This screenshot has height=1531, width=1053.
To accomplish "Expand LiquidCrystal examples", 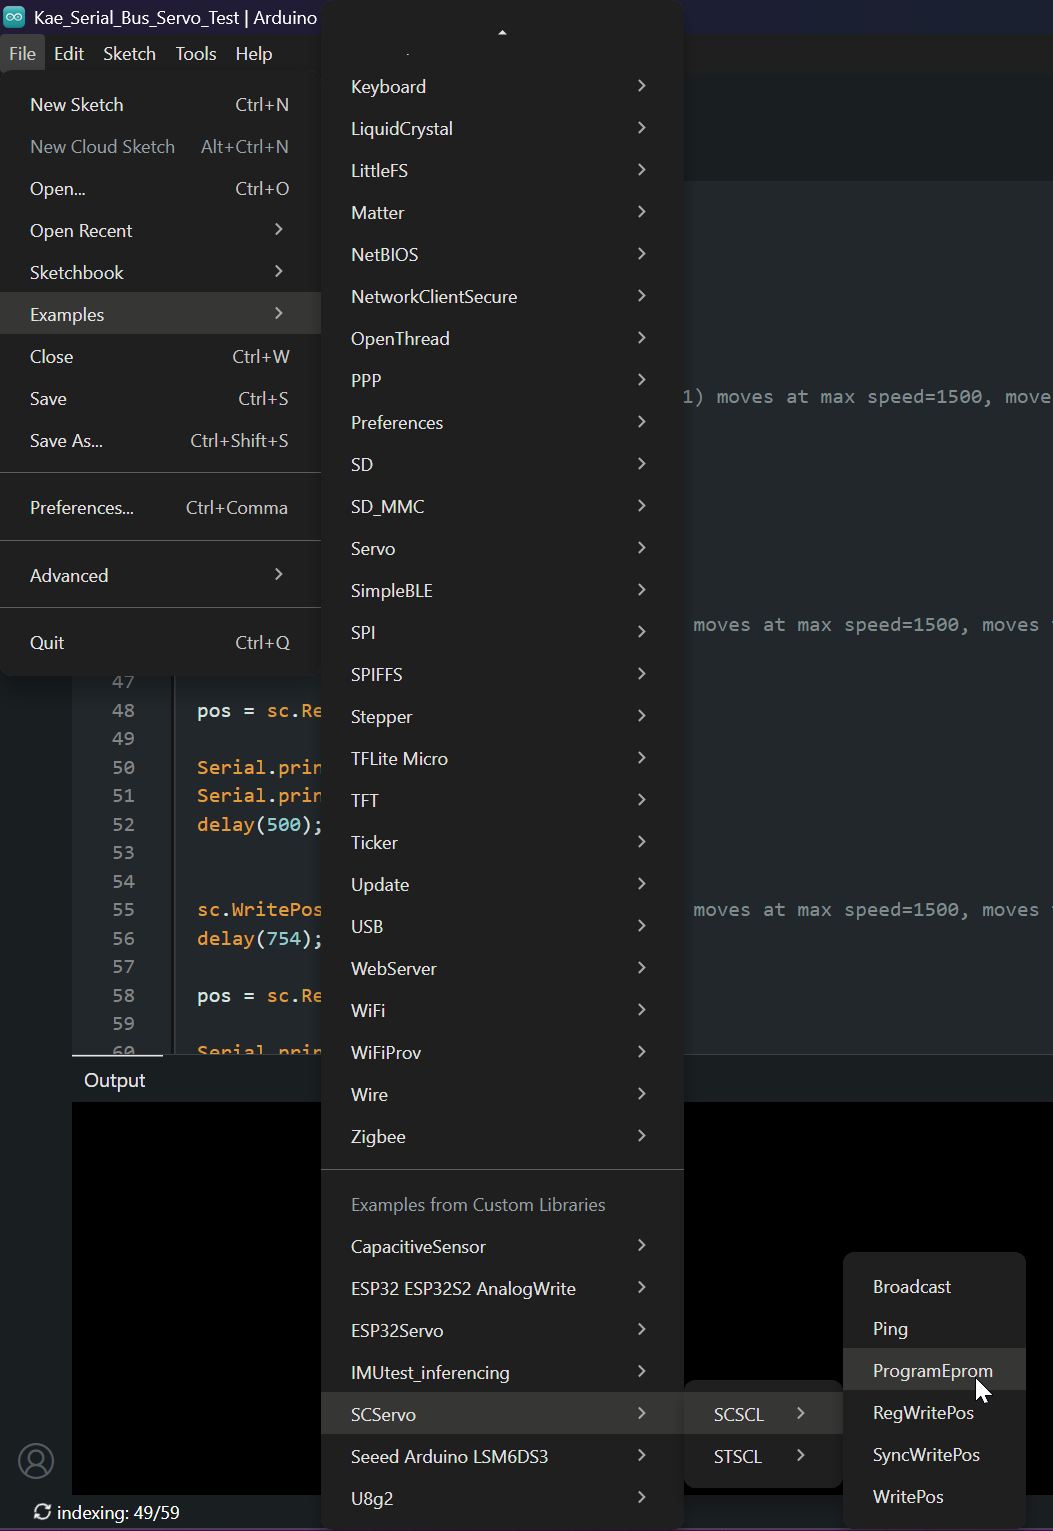I will 502,129.
